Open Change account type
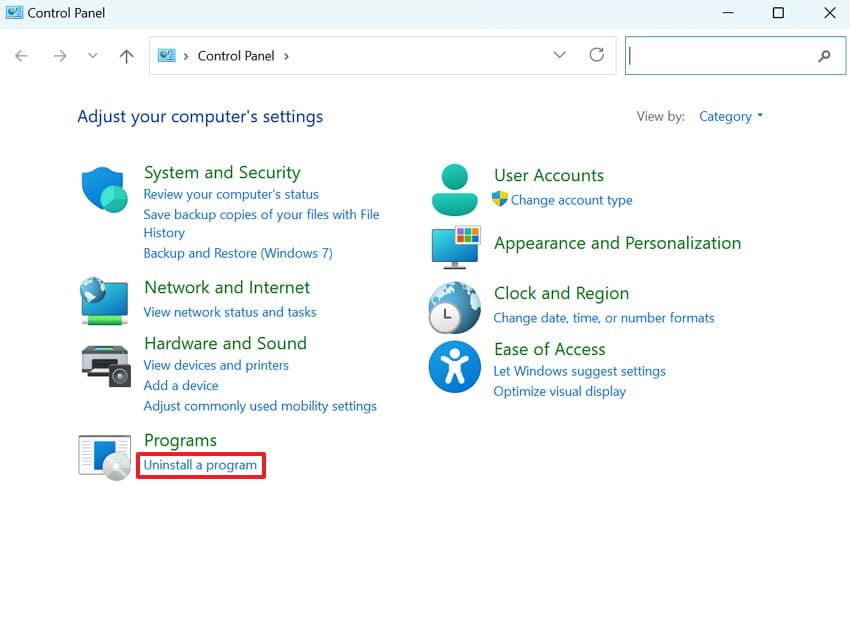Screen dimensions: 850x636 571,200
